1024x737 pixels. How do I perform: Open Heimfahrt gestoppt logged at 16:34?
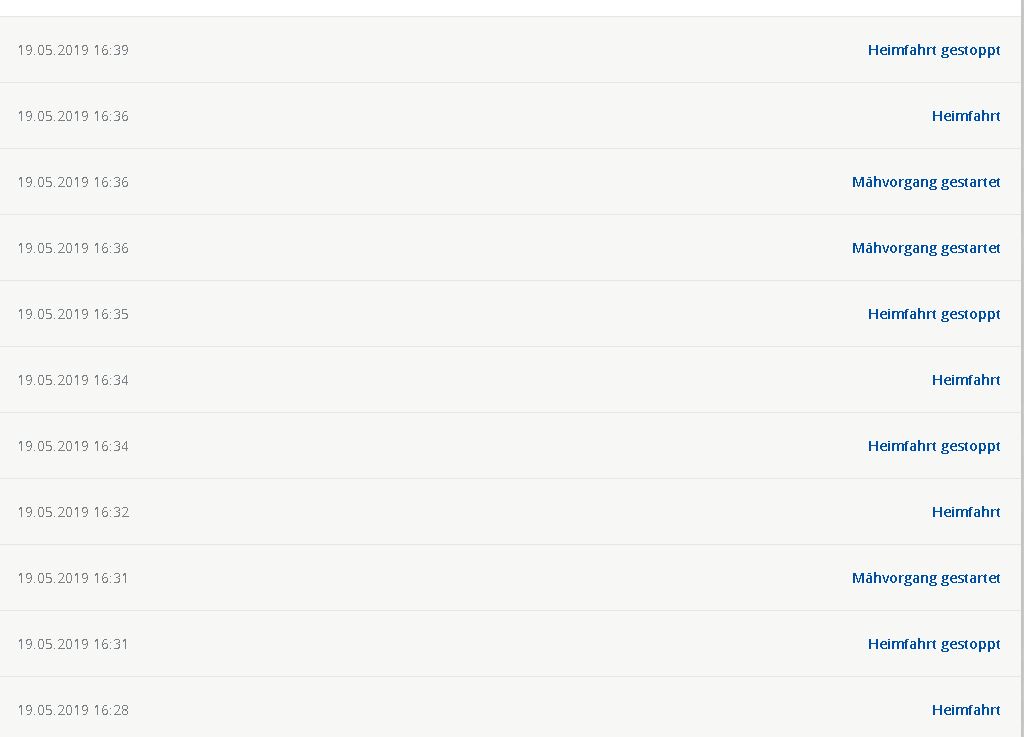(933, 446)
